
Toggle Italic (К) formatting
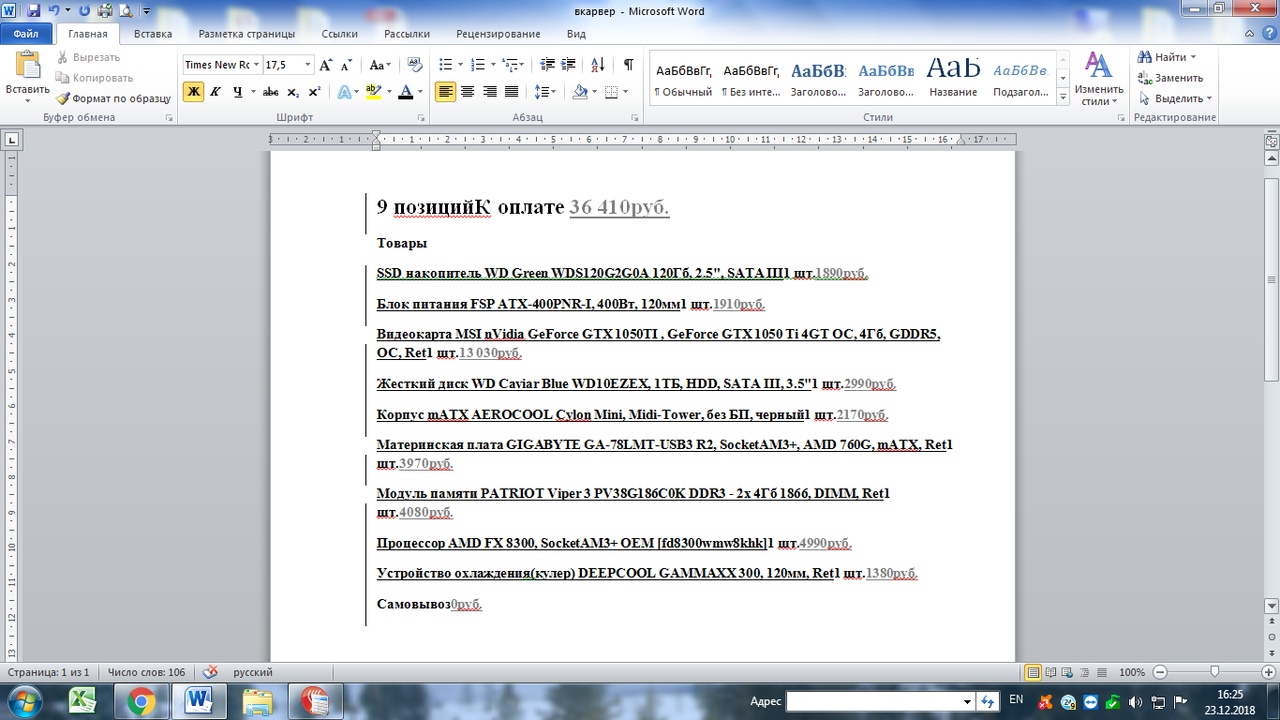click(x=215, y=92)
